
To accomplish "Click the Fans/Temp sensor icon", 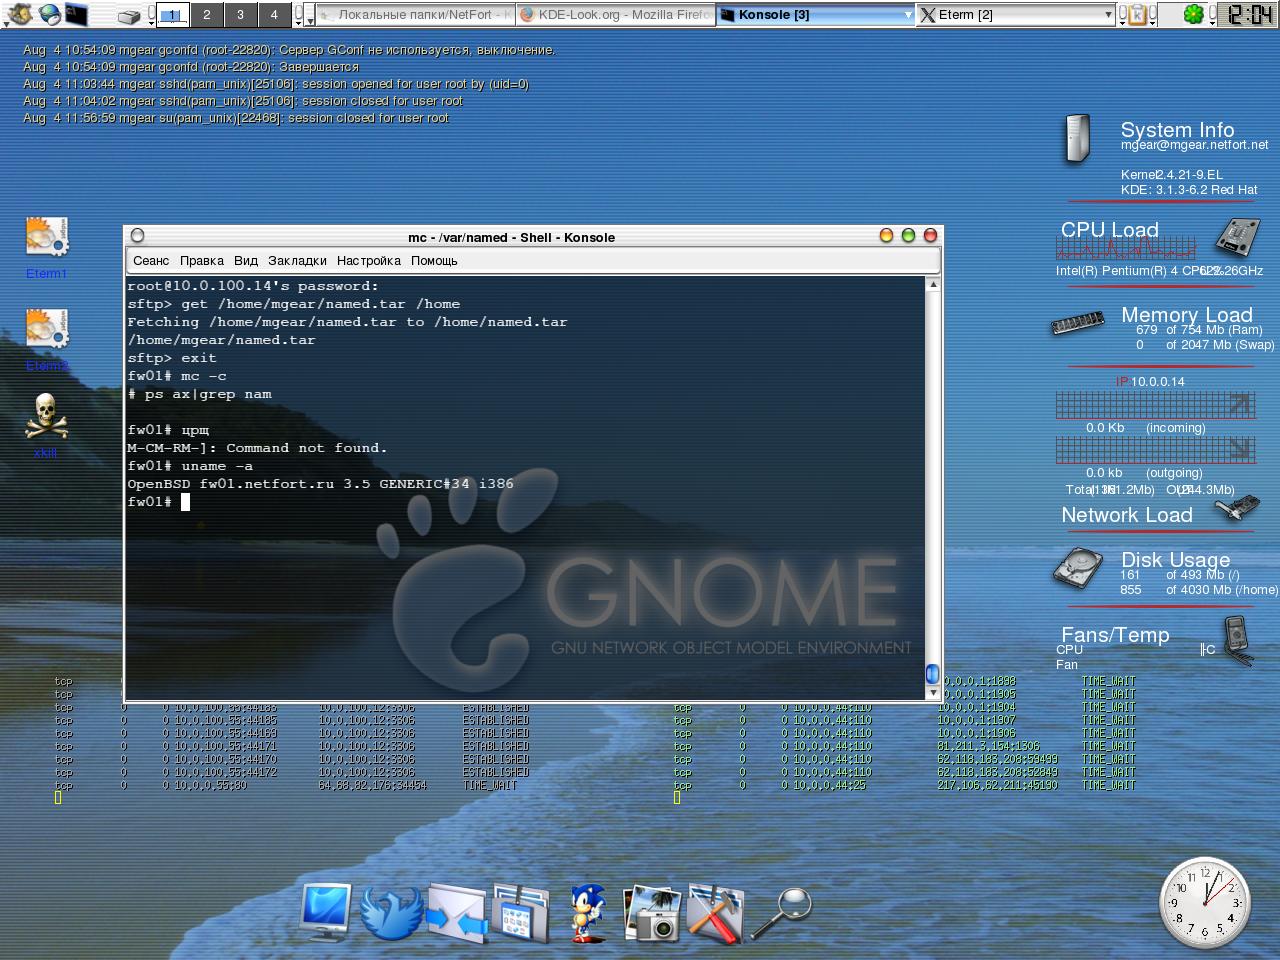I will (1238, 640).
